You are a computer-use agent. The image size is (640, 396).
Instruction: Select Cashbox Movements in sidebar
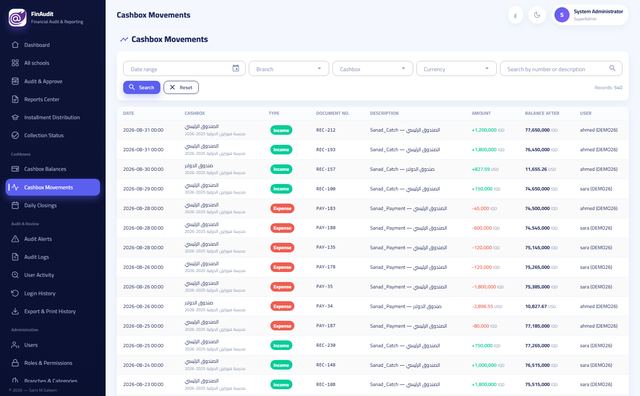click(53, 187)
